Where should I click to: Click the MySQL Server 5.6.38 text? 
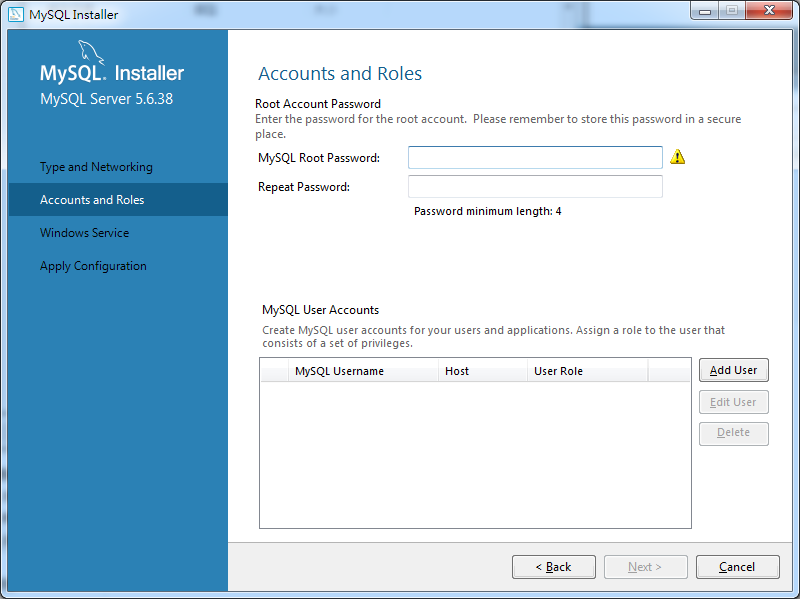pyautogui.click(x=107, y=98)
